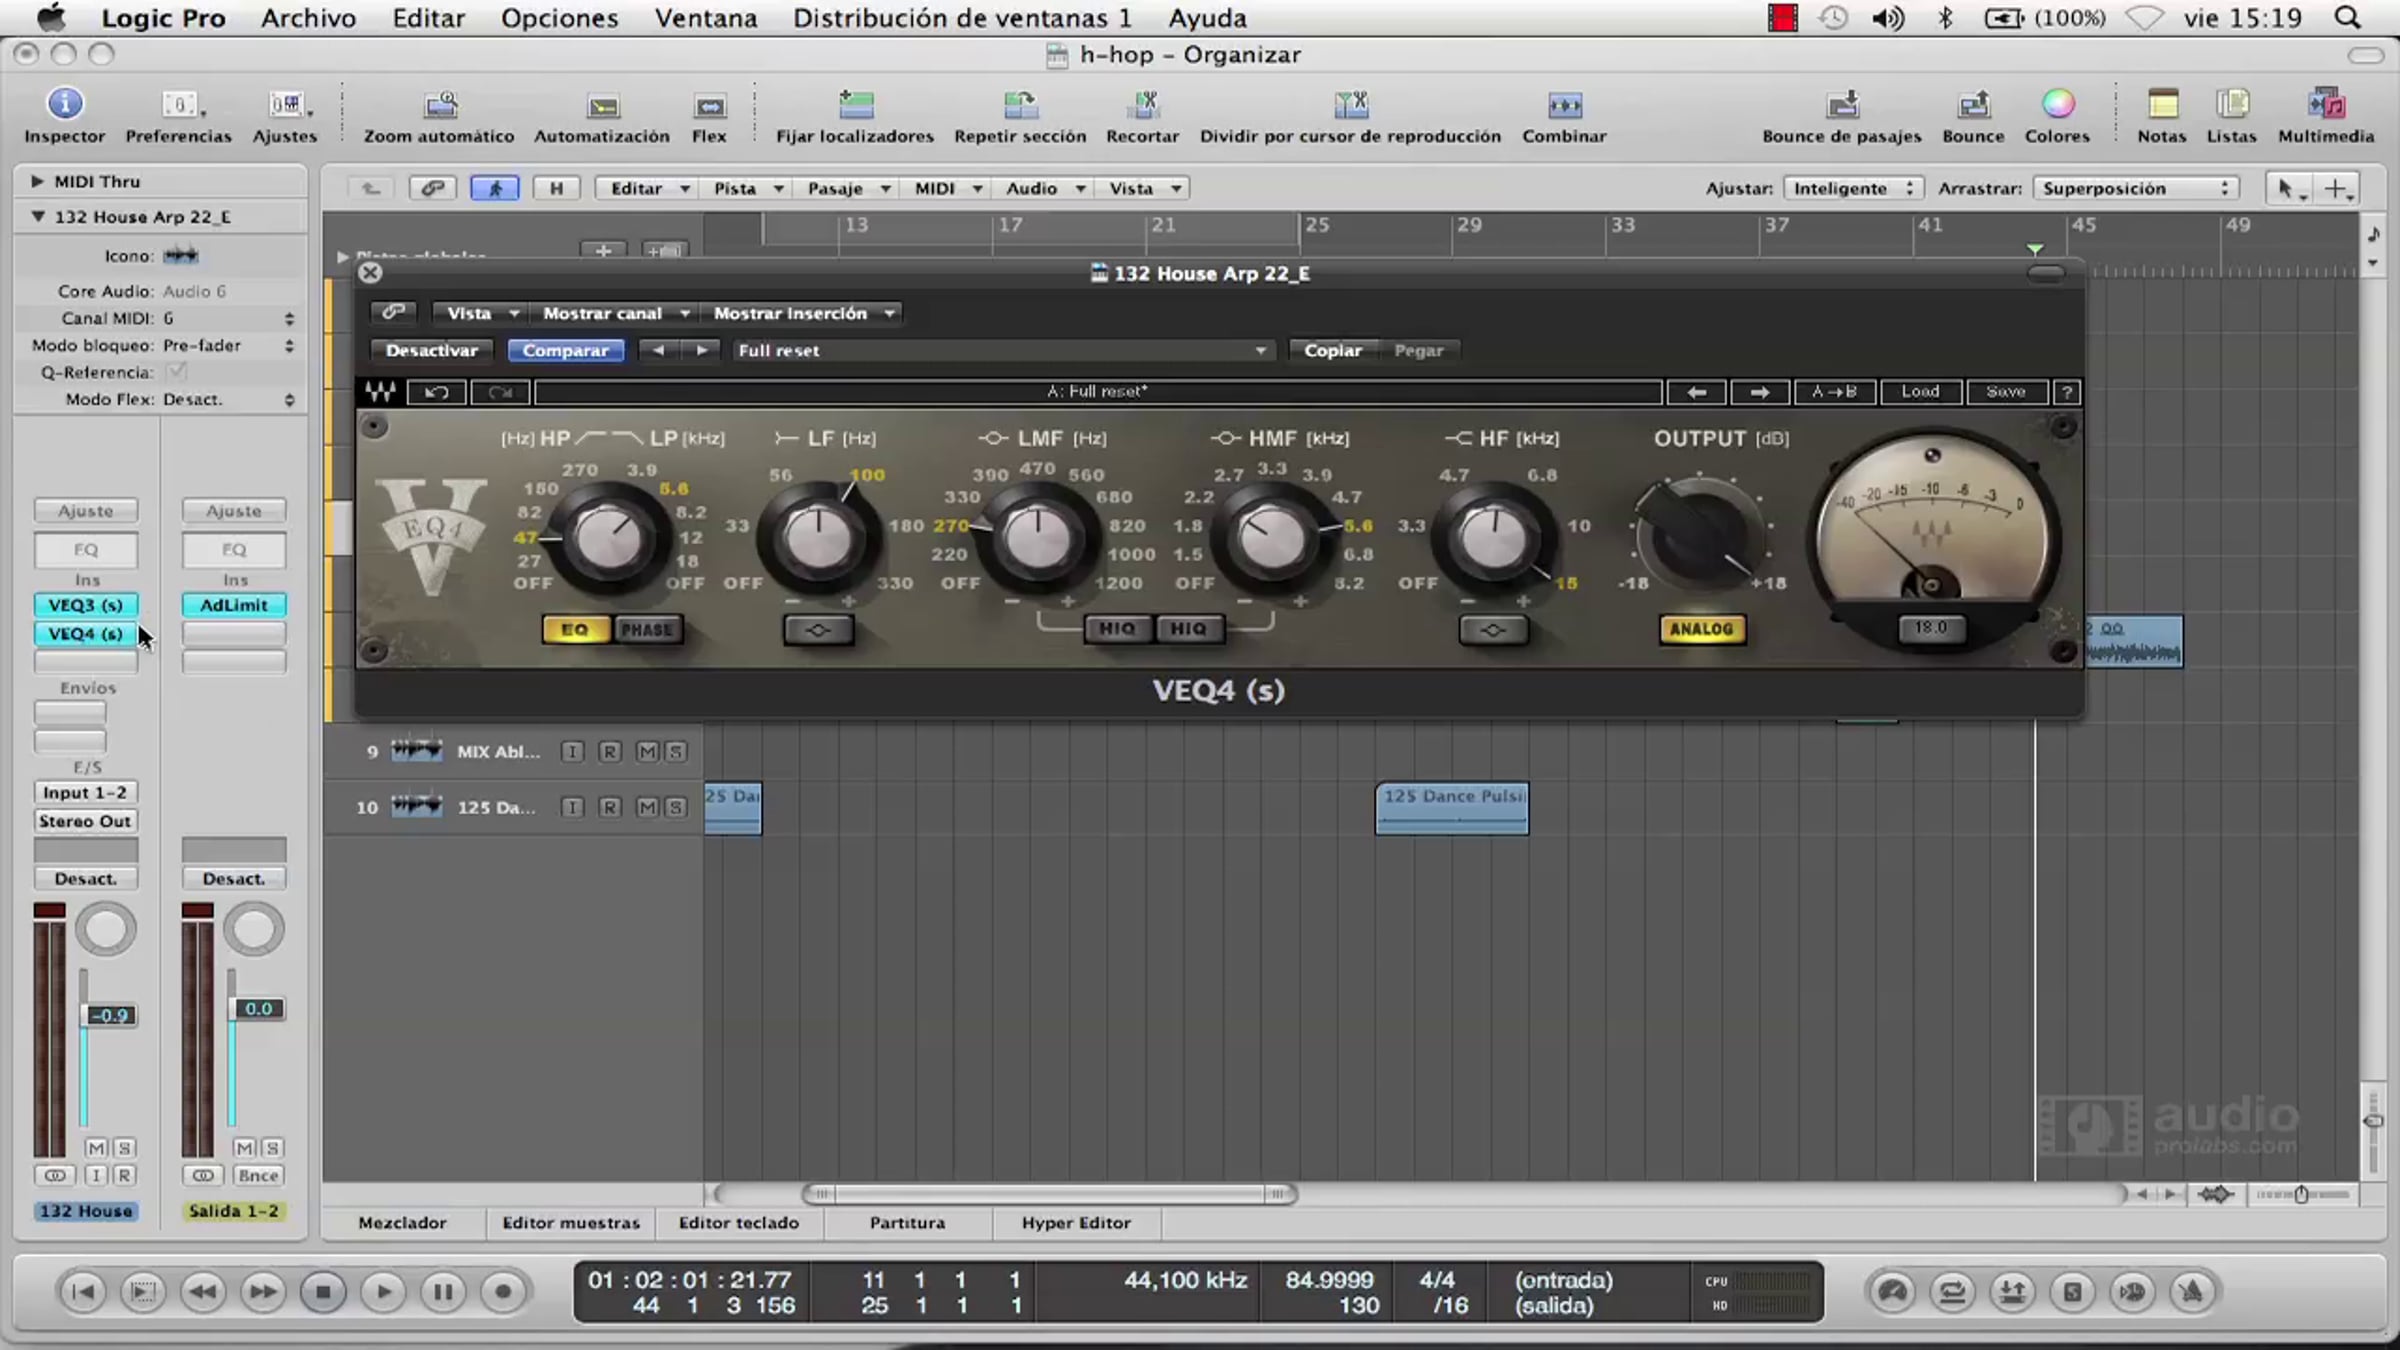Image resolution: width=2400 pixels, height=1350 pixels.
Task: Click the Automatización toolbar icon
Action: tap(602, 106)
